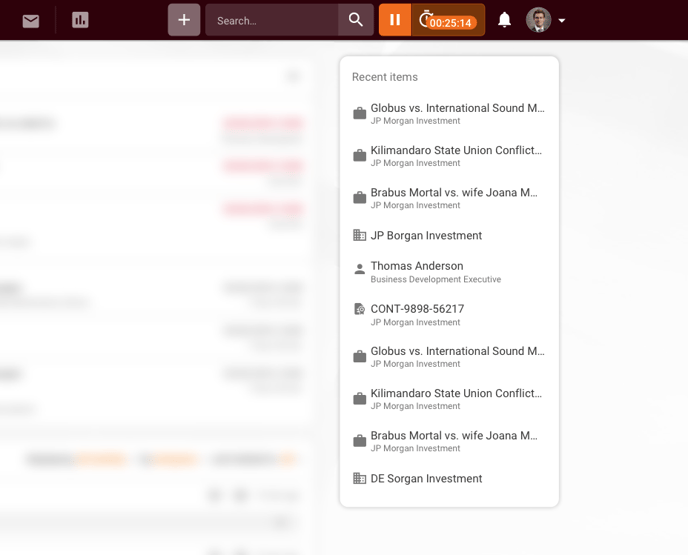The width and height of the screenshot is (688, 555).
Task: Open the reports bar chart icon
Action: click(80, 20)
